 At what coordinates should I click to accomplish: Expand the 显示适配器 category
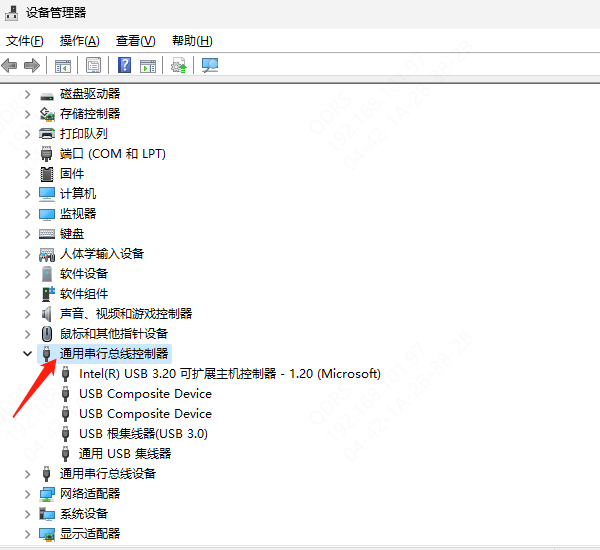pyautogui.click(x=28, y=534)
